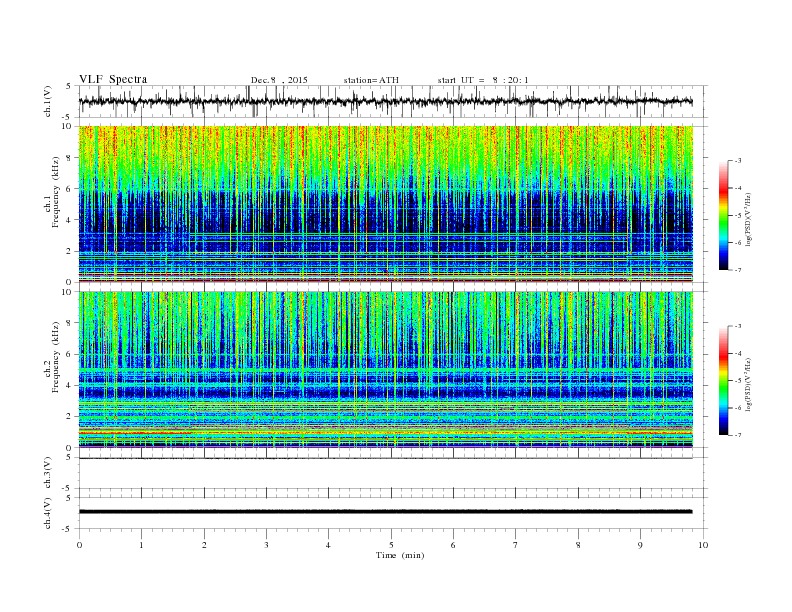792x612 pixels.
Task: Click the 'Time (min)' x-axis label
Action: pos(400,555)
